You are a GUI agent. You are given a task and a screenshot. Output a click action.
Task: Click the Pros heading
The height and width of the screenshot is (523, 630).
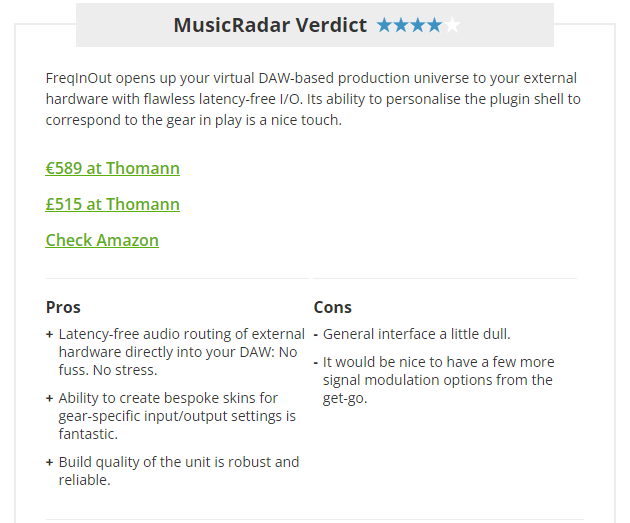(x=63, y=307)
